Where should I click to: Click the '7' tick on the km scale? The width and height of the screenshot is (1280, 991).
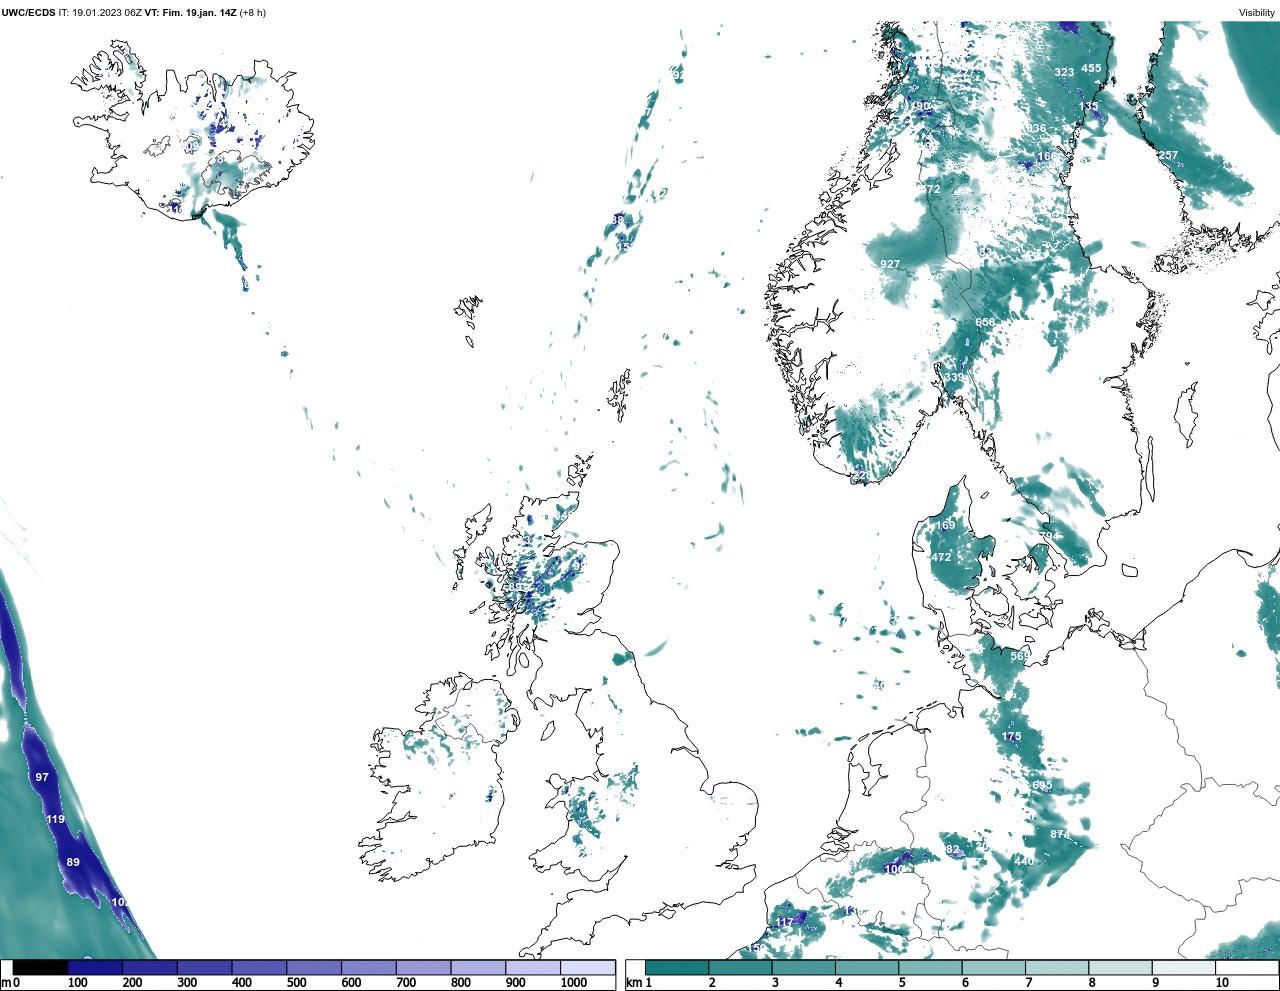pyautogui.click(x=1029, y=983)
